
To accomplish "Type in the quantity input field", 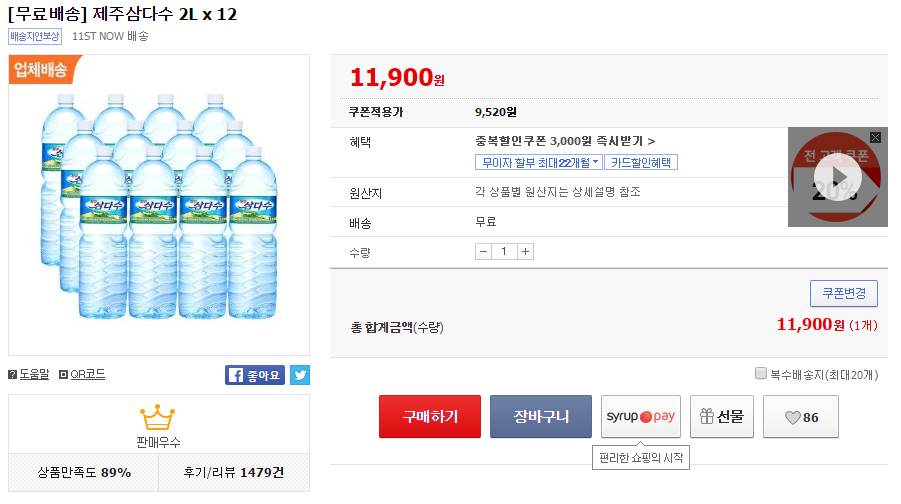I will click(x=505, y=251).
